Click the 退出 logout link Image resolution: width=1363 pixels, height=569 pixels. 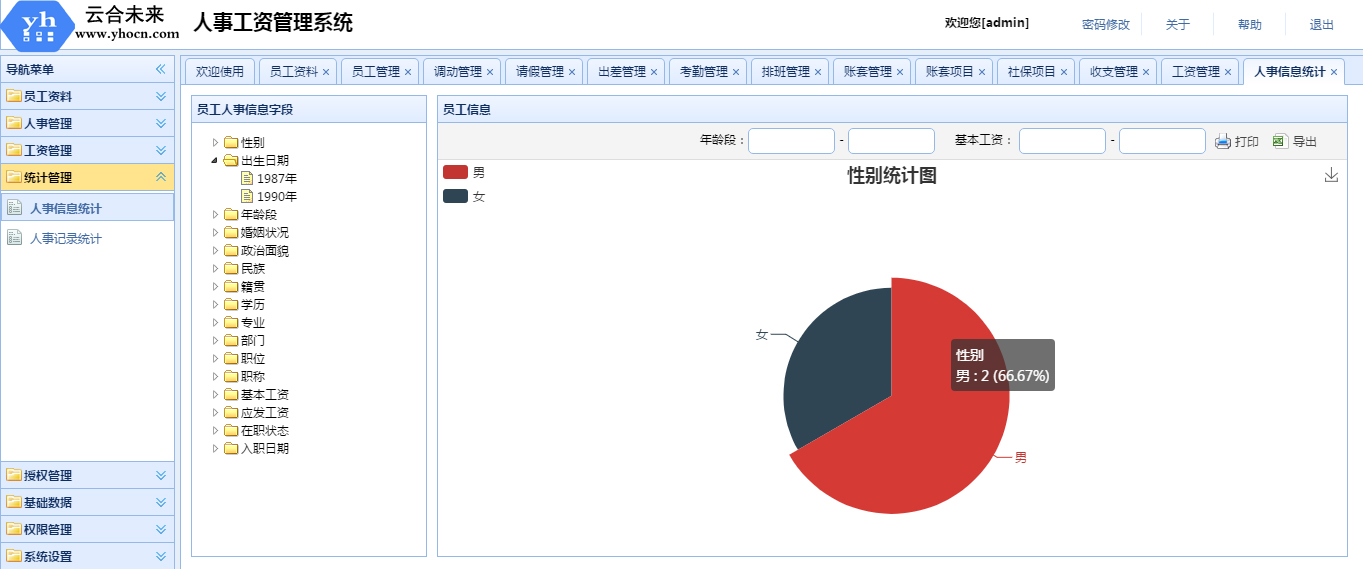[x=1321, y=25]
